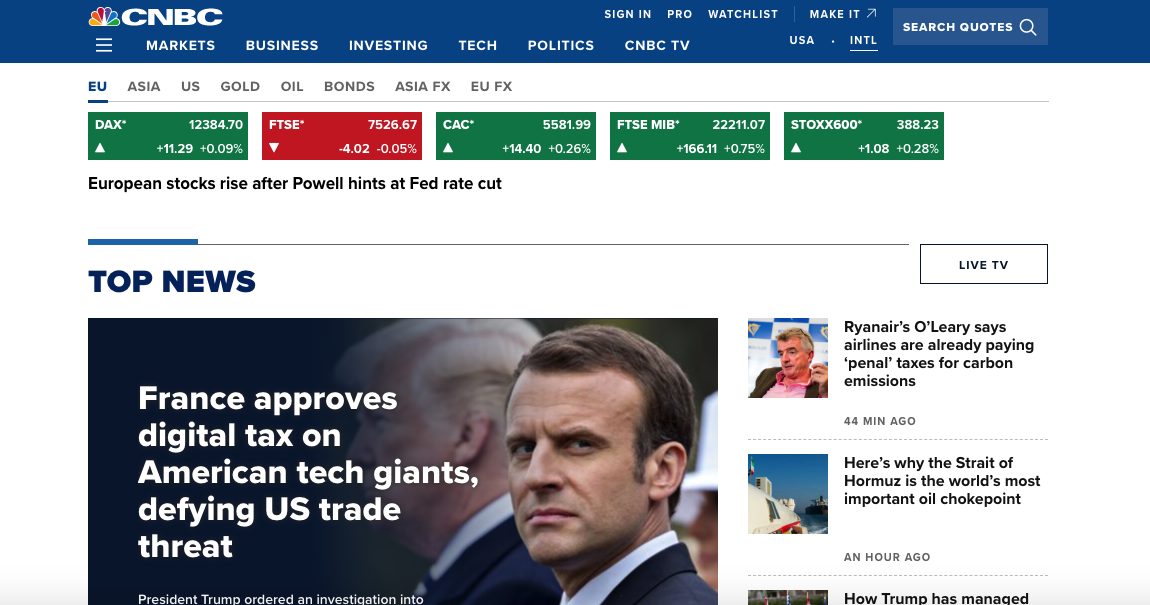Click the STOXX600 up-arrow indicator
The image size is (1150, 605).
pos(796,148)
